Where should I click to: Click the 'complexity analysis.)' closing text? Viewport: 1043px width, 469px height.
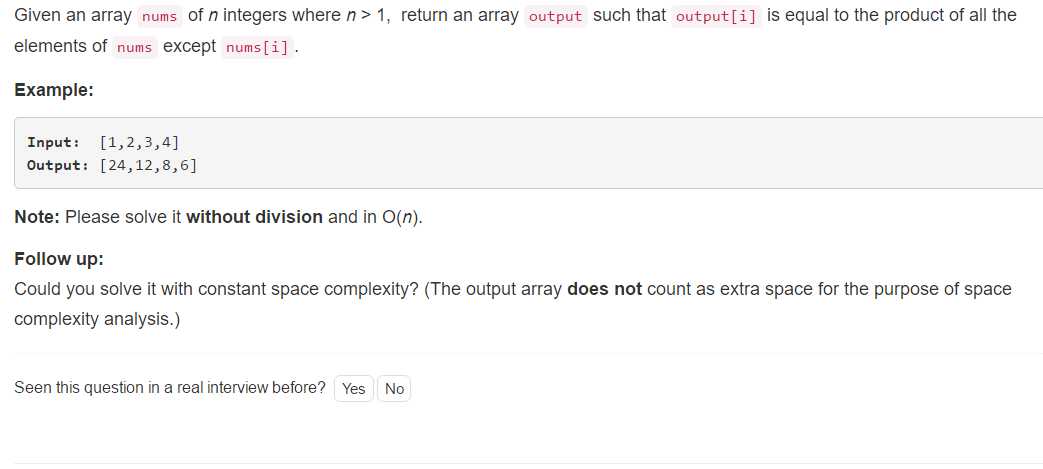(x=97, y=319)
